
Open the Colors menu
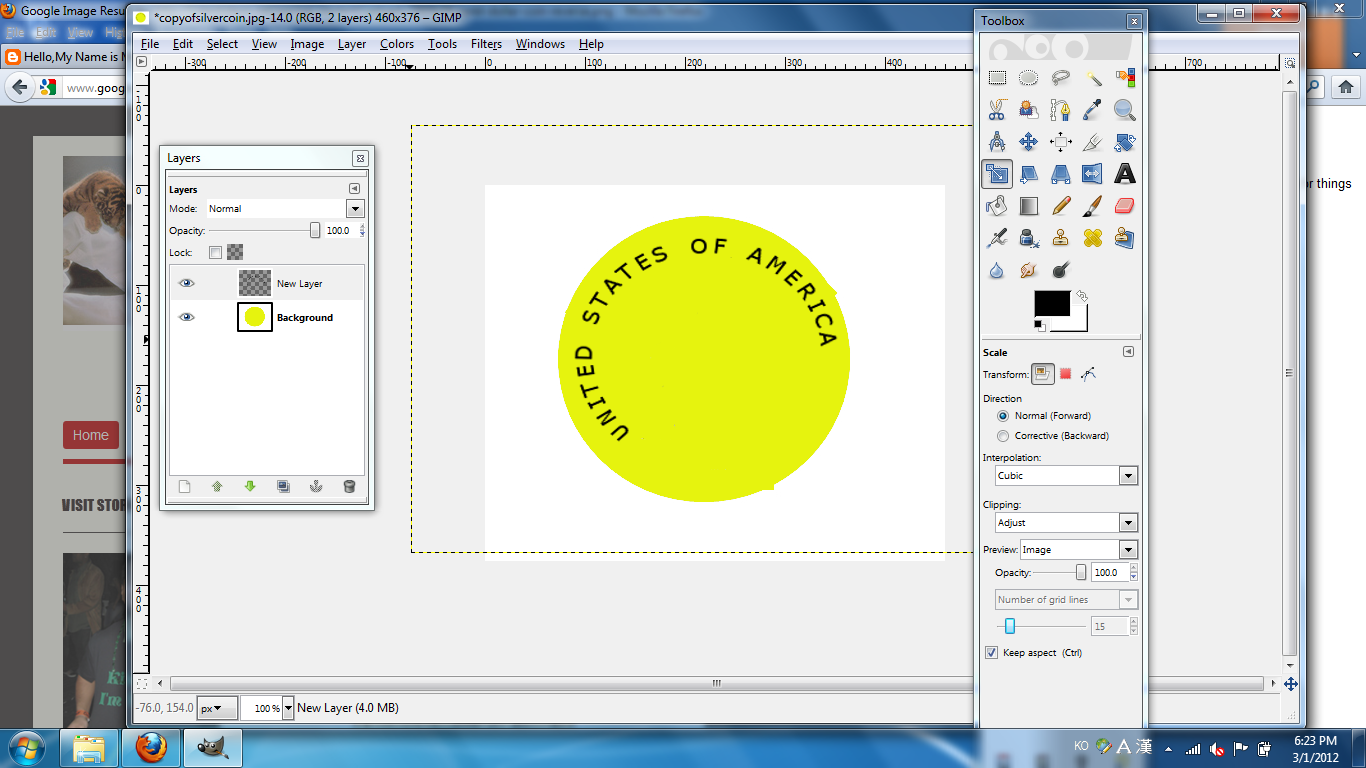coord(397,44)
